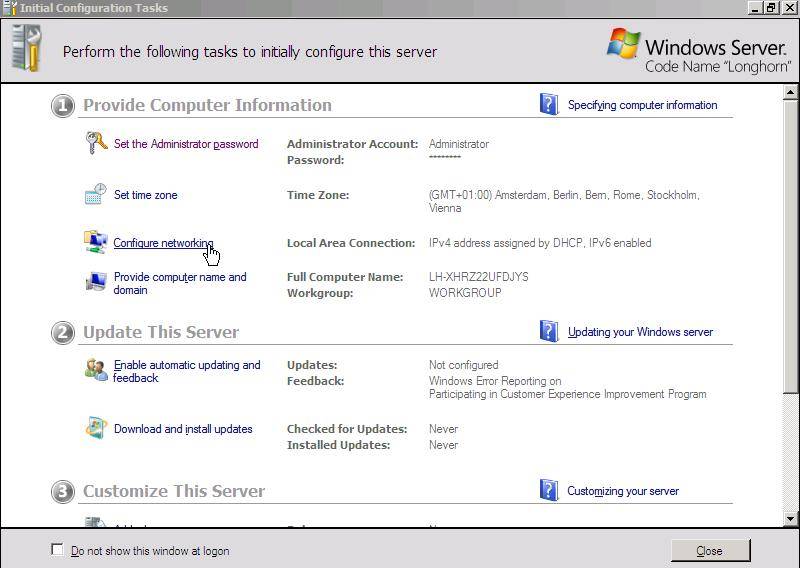Image resolution: width=800 pixels, height=568 pixels.
Task: Click the keys icon beside Set the Administrator password
Action: (x=96, y=142)
